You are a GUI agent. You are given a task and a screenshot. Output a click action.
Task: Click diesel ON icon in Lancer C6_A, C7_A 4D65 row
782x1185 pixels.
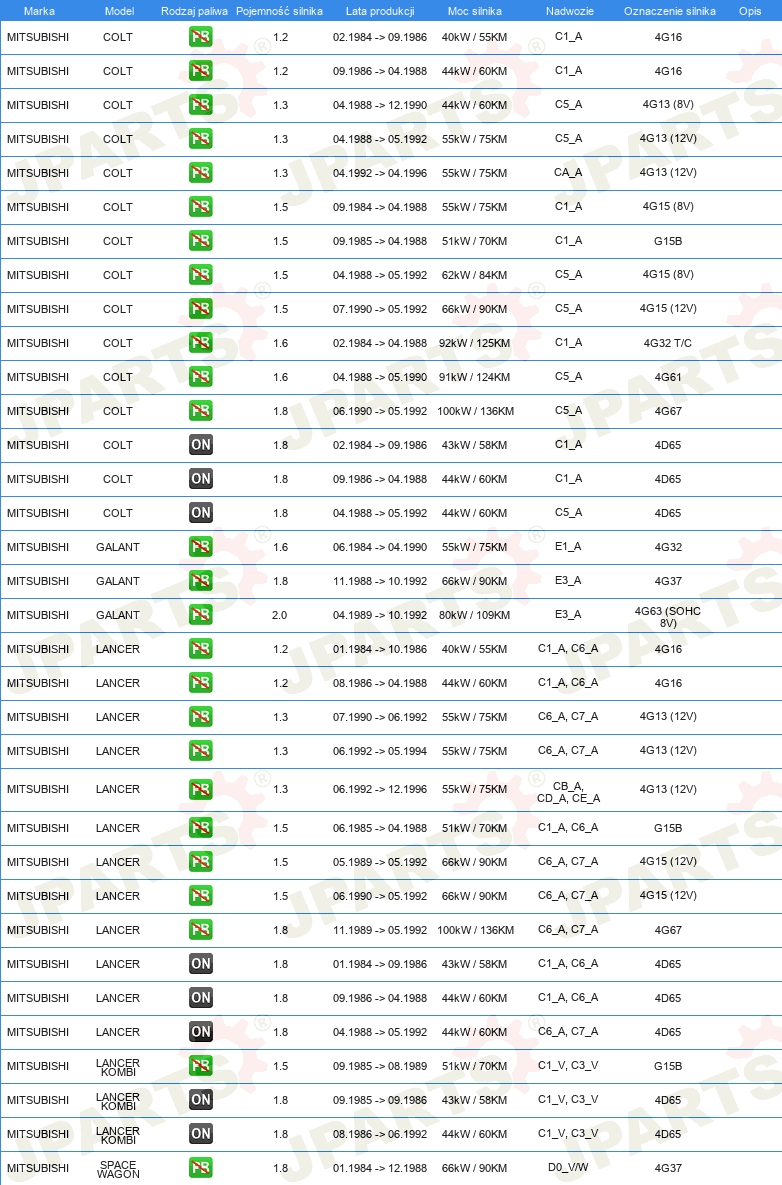200,1032
